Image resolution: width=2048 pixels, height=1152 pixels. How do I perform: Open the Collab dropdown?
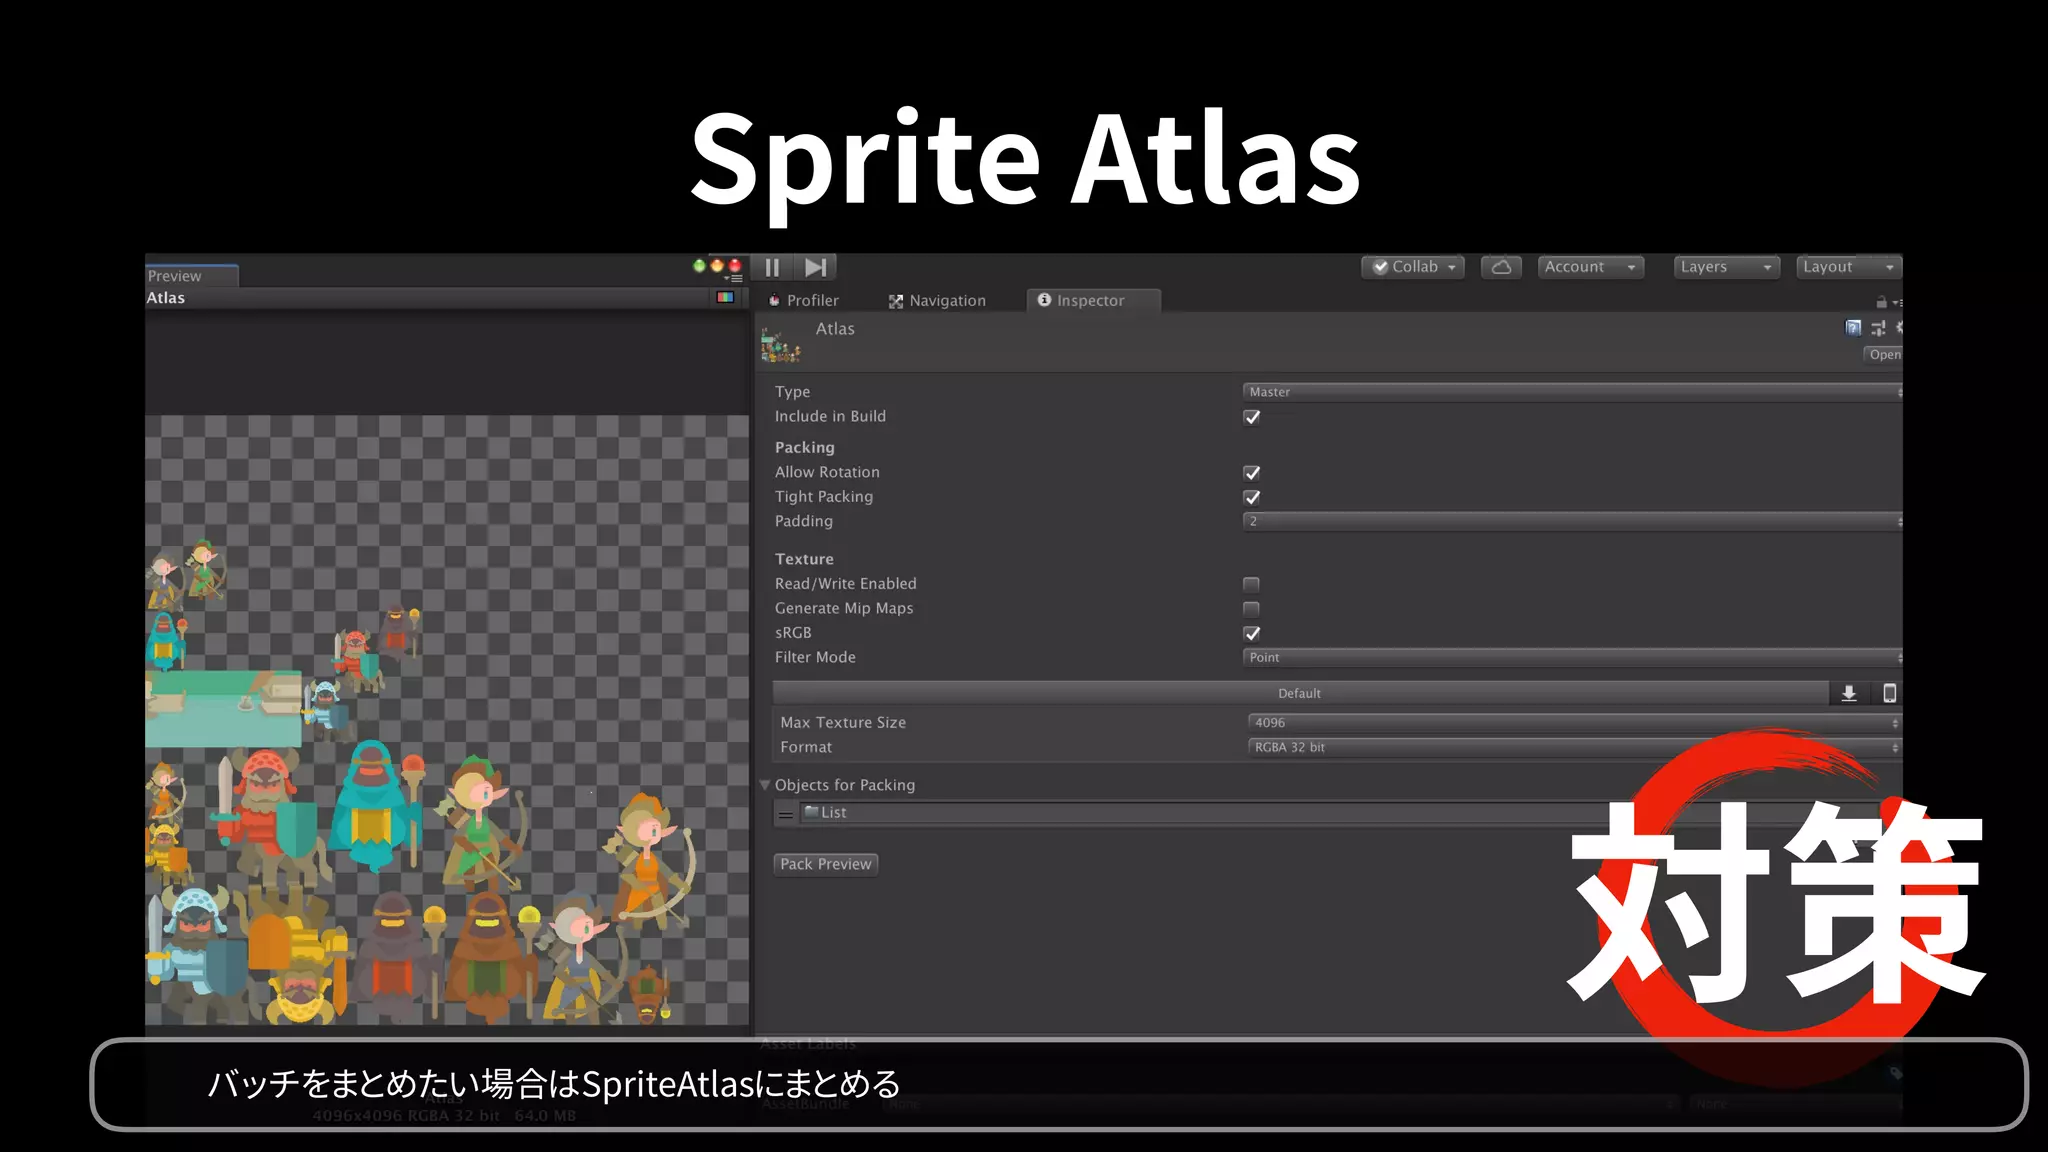coord(1413,267)
